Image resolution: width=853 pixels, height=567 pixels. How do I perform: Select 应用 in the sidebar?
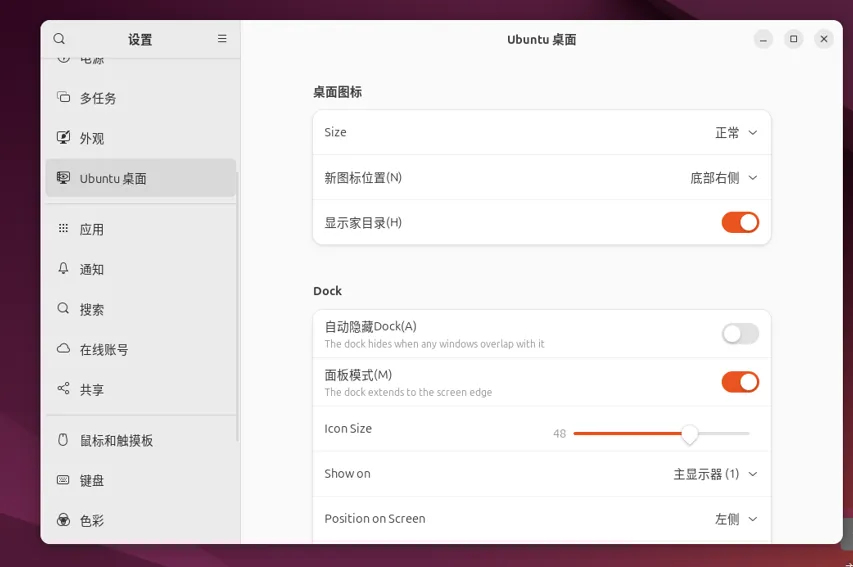tap(141, 229)
